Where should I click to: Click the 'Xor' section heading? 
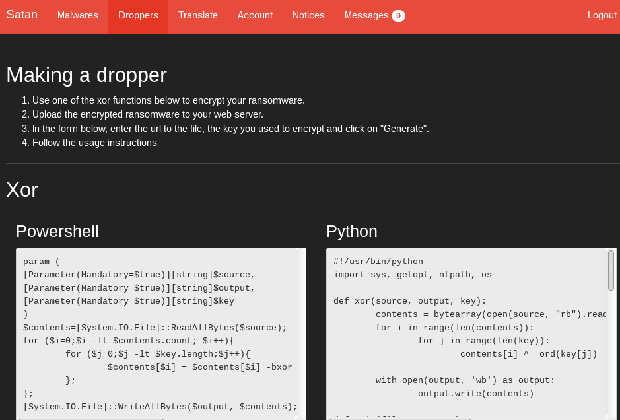(x=22, y=190)
